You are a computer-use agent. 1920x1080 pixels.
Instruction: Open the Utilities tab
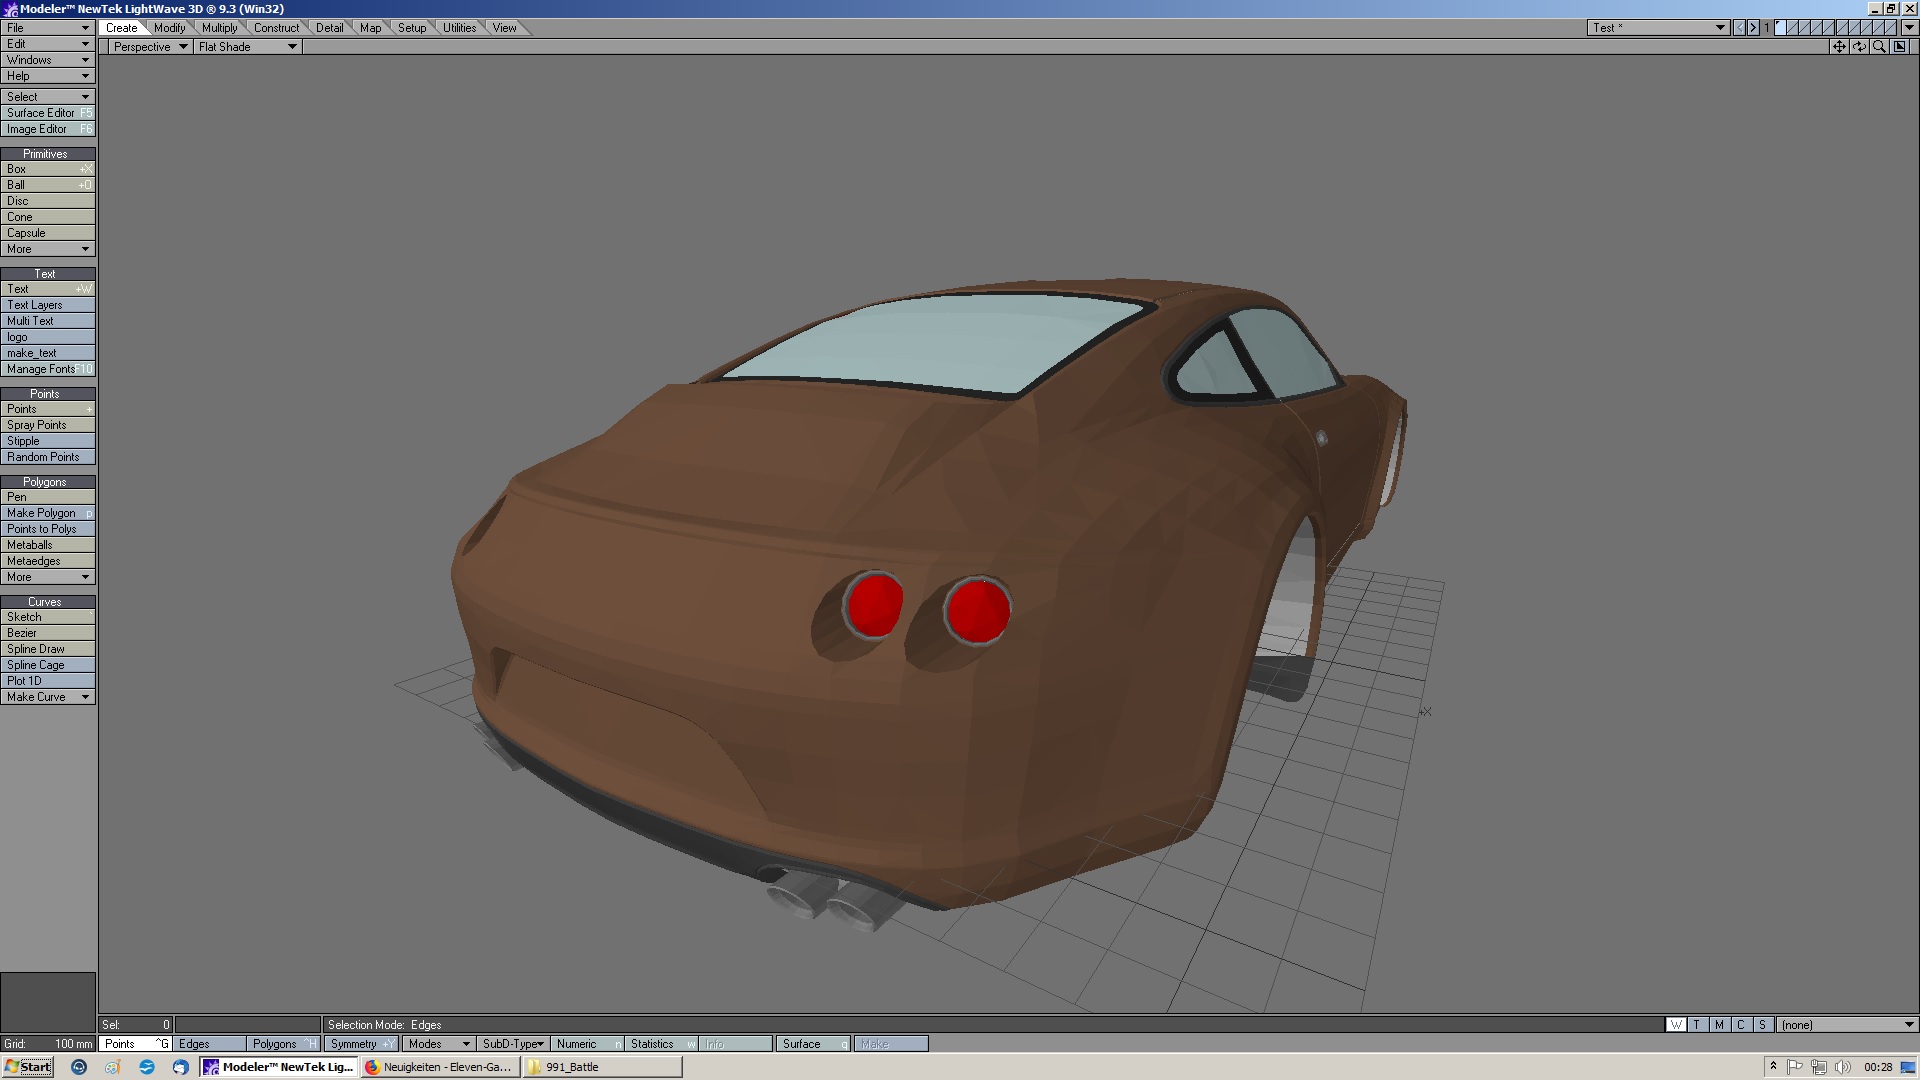tap(459, 28)
